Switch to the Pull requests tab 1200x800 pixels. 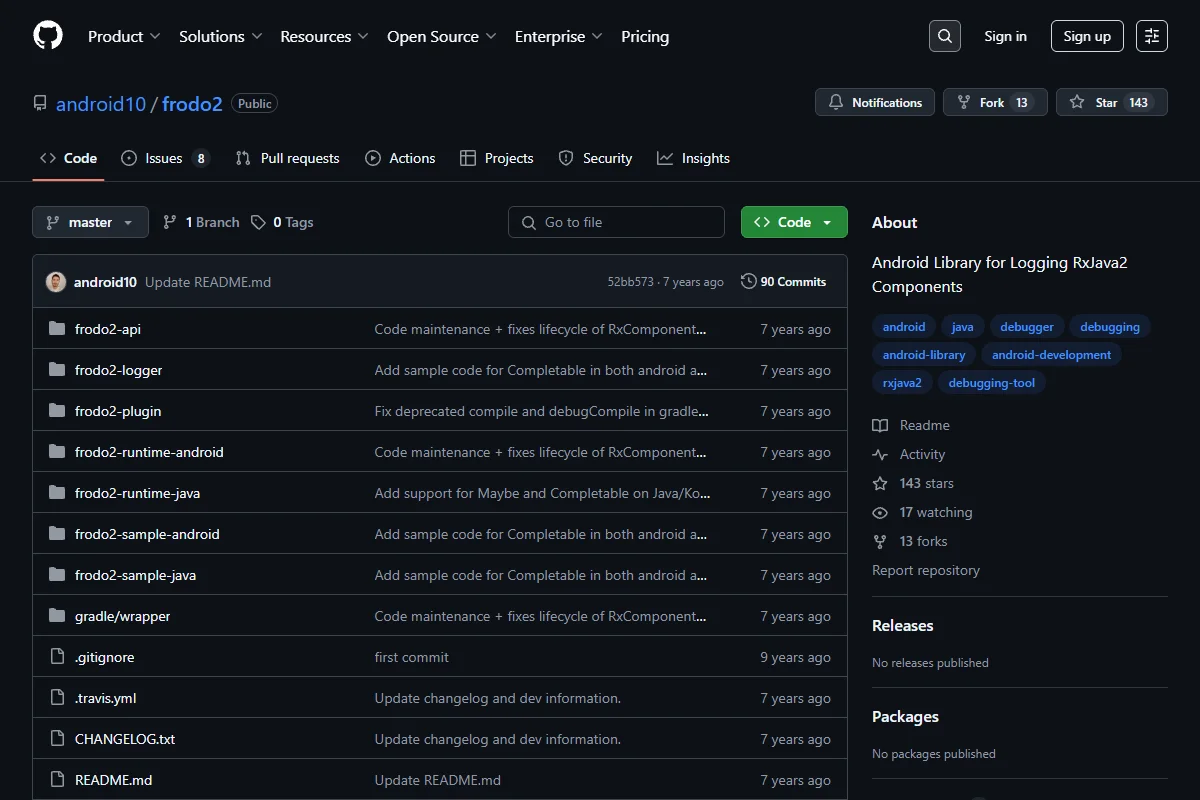tap(288, 158)
